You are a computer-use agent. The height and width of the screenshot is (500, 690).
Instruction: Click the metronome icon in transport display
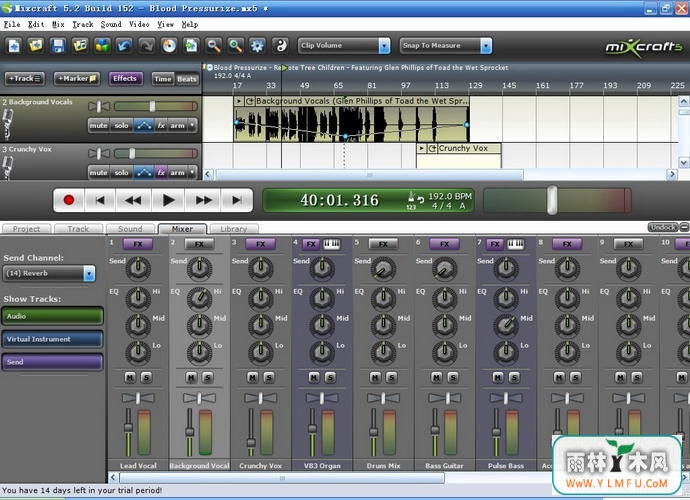411,199
